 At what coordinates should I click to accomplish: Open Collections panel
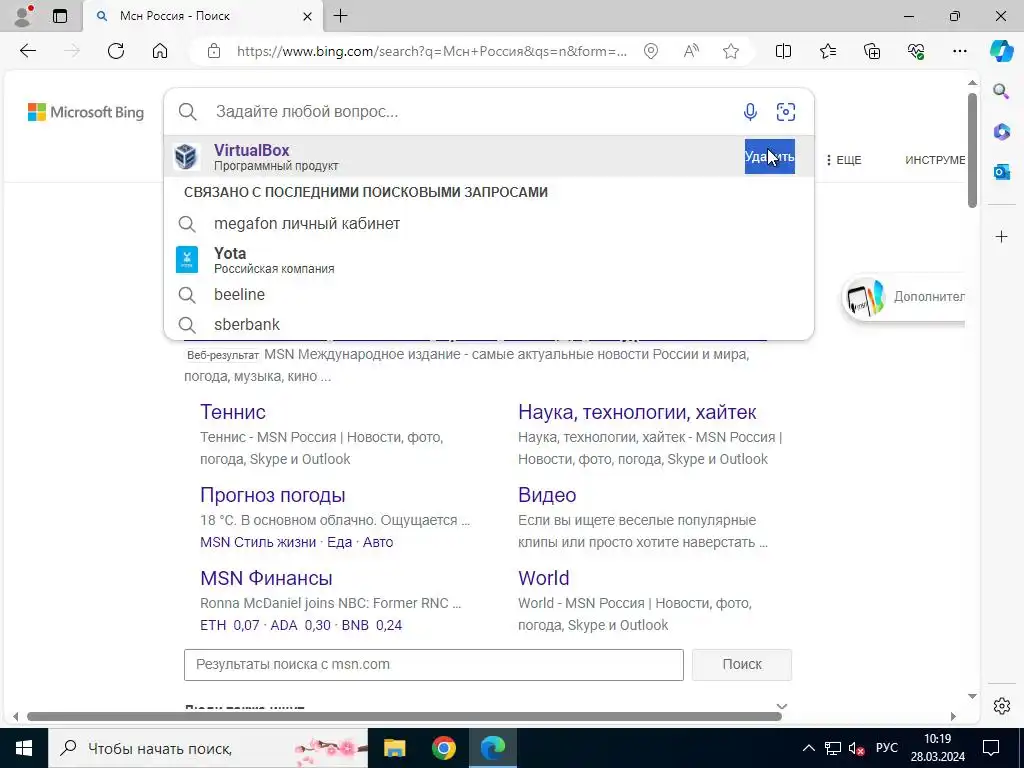pyautogui.click(x=872, y=51)
